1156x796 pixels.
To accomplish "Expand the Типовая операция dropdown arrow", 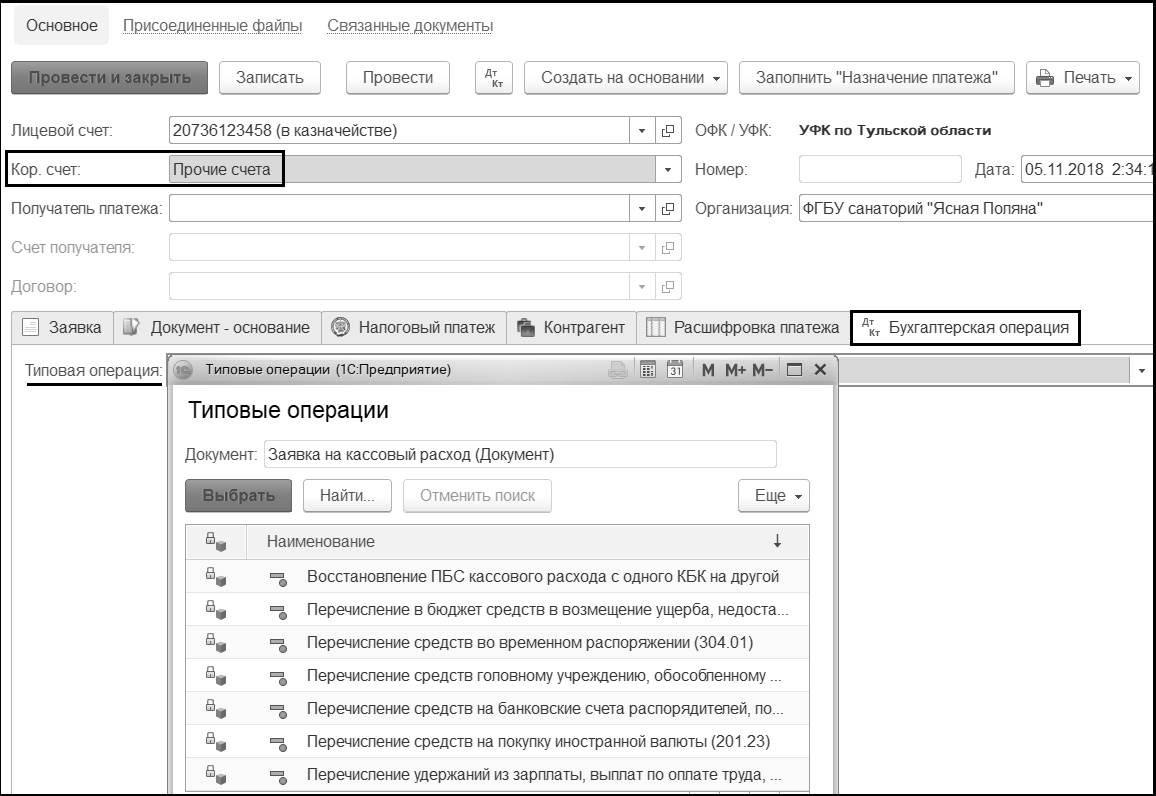I will pyautogui.click(x=1141, y=371).
